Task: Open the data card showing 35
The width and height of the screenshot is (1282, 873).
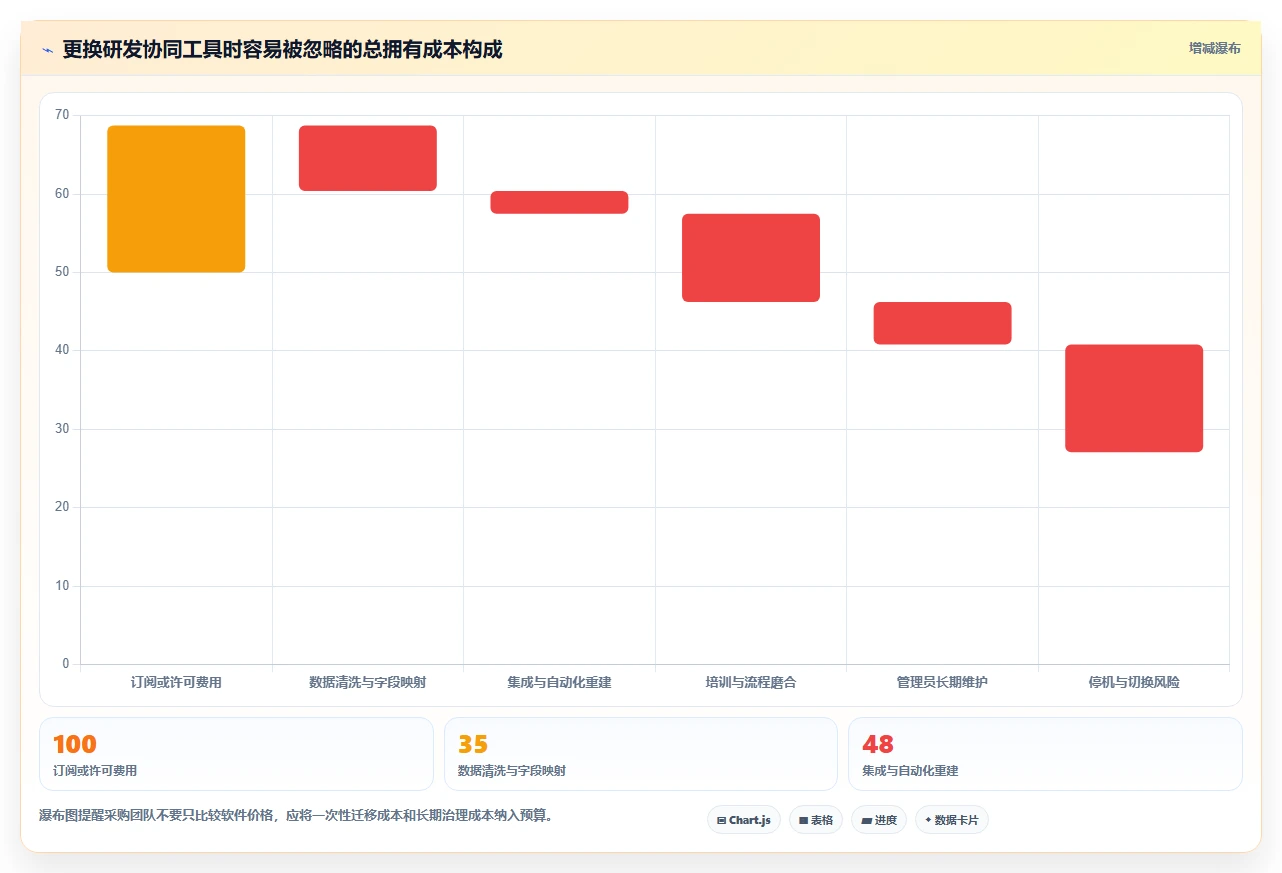Action: point(641,754)
